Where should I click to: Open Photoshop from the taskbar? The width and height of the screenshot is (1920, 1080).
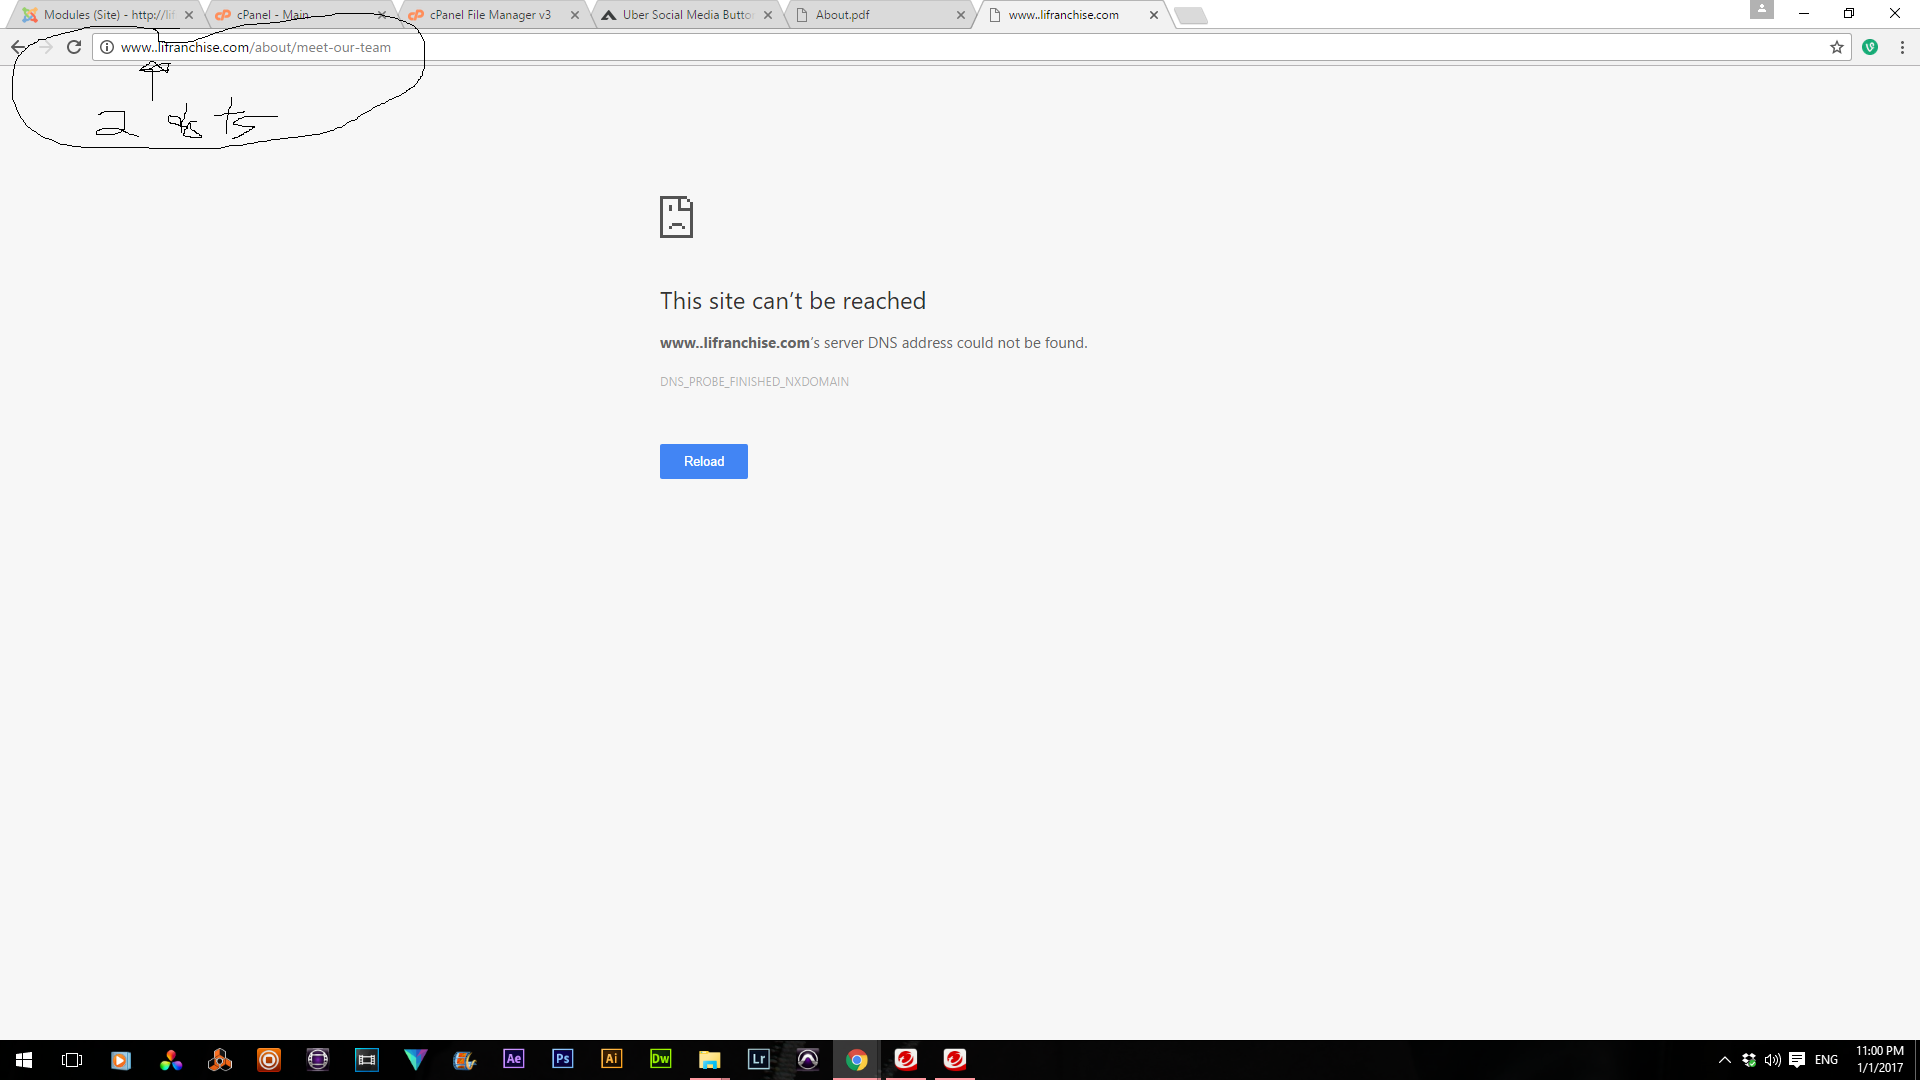(x=562, y=1059)
